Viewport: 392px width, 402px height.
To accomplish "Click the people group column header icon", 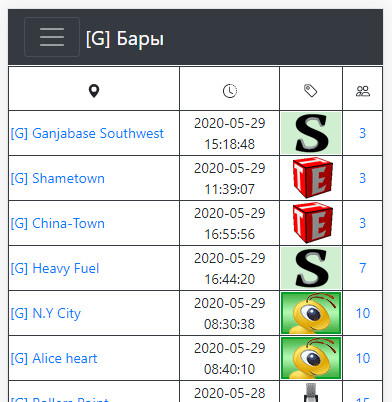I will (x=363, y=91).
